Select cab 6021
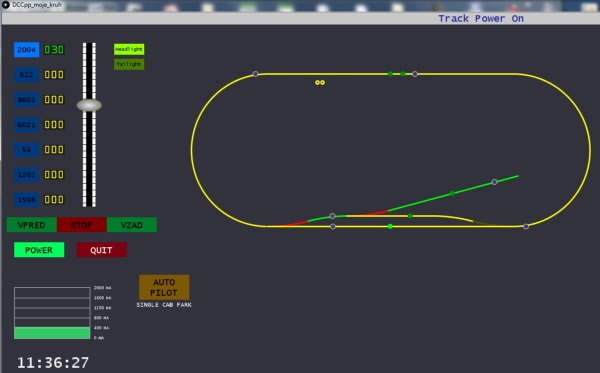This screenshot has width=600, height=373. pos(26,125)
